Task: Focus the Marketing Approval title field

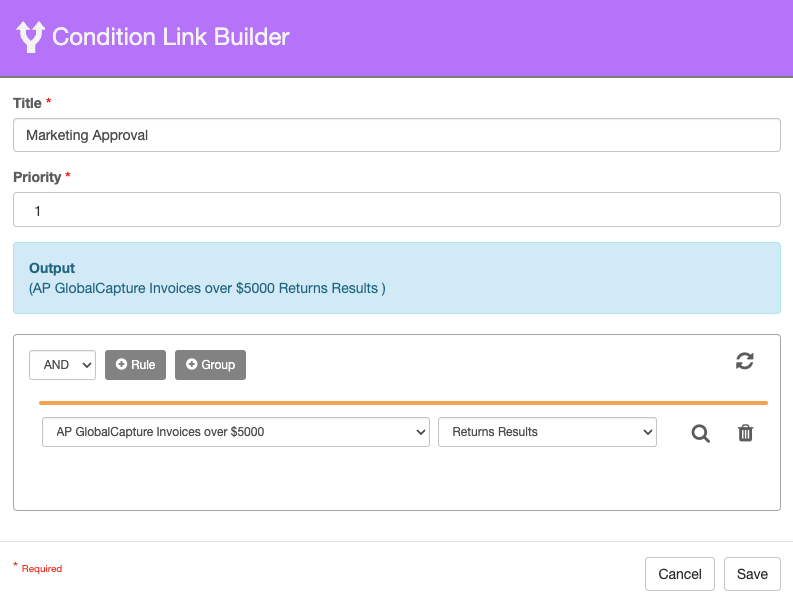Action: click(x=396, y=135)
